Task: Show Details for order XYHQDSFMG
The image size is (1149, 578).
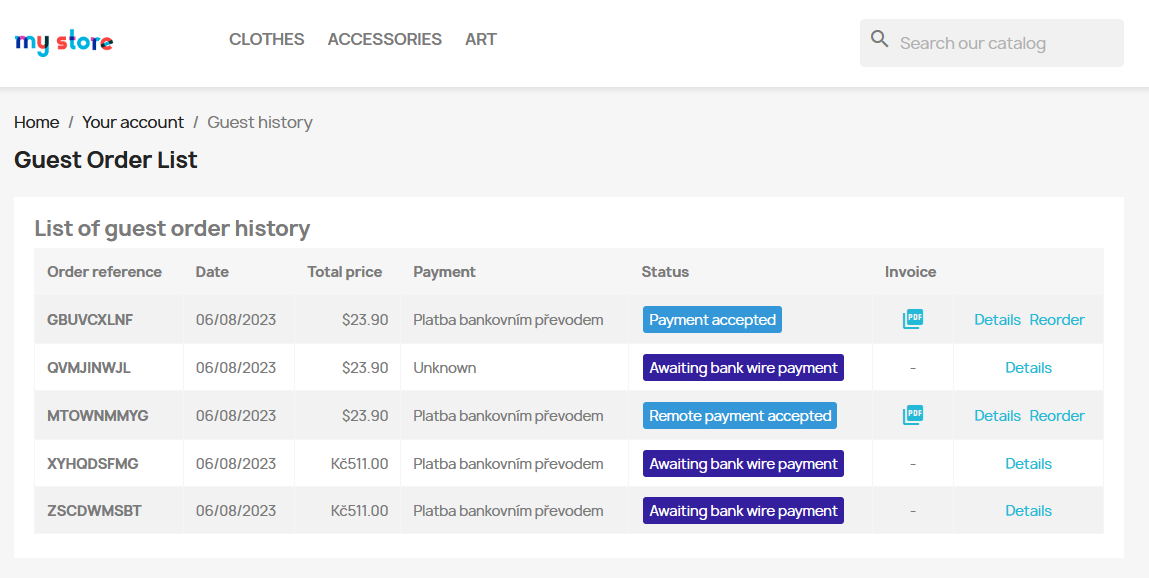Action: click(x=1028, y=464)
